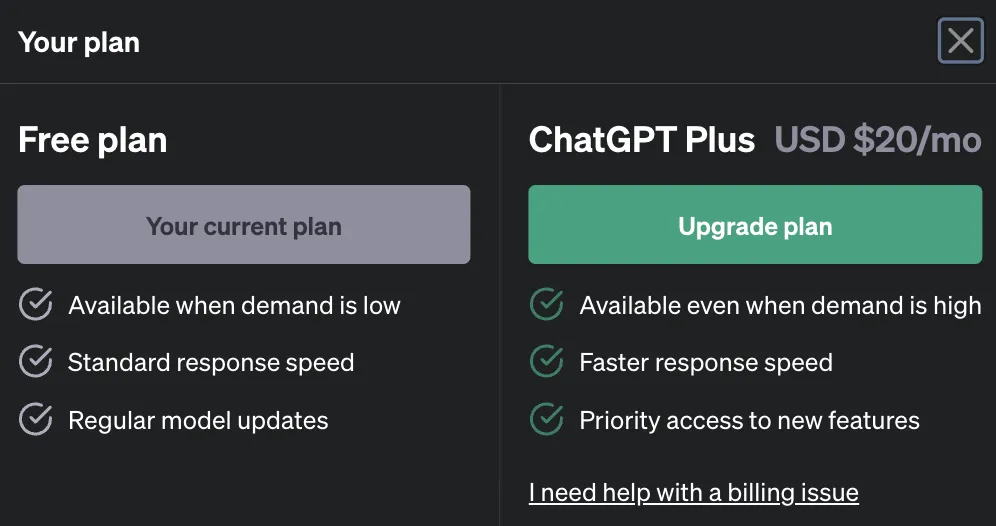Click the Your plan dialog title
This screenshot has height=526, width=996.
[79, 43]
